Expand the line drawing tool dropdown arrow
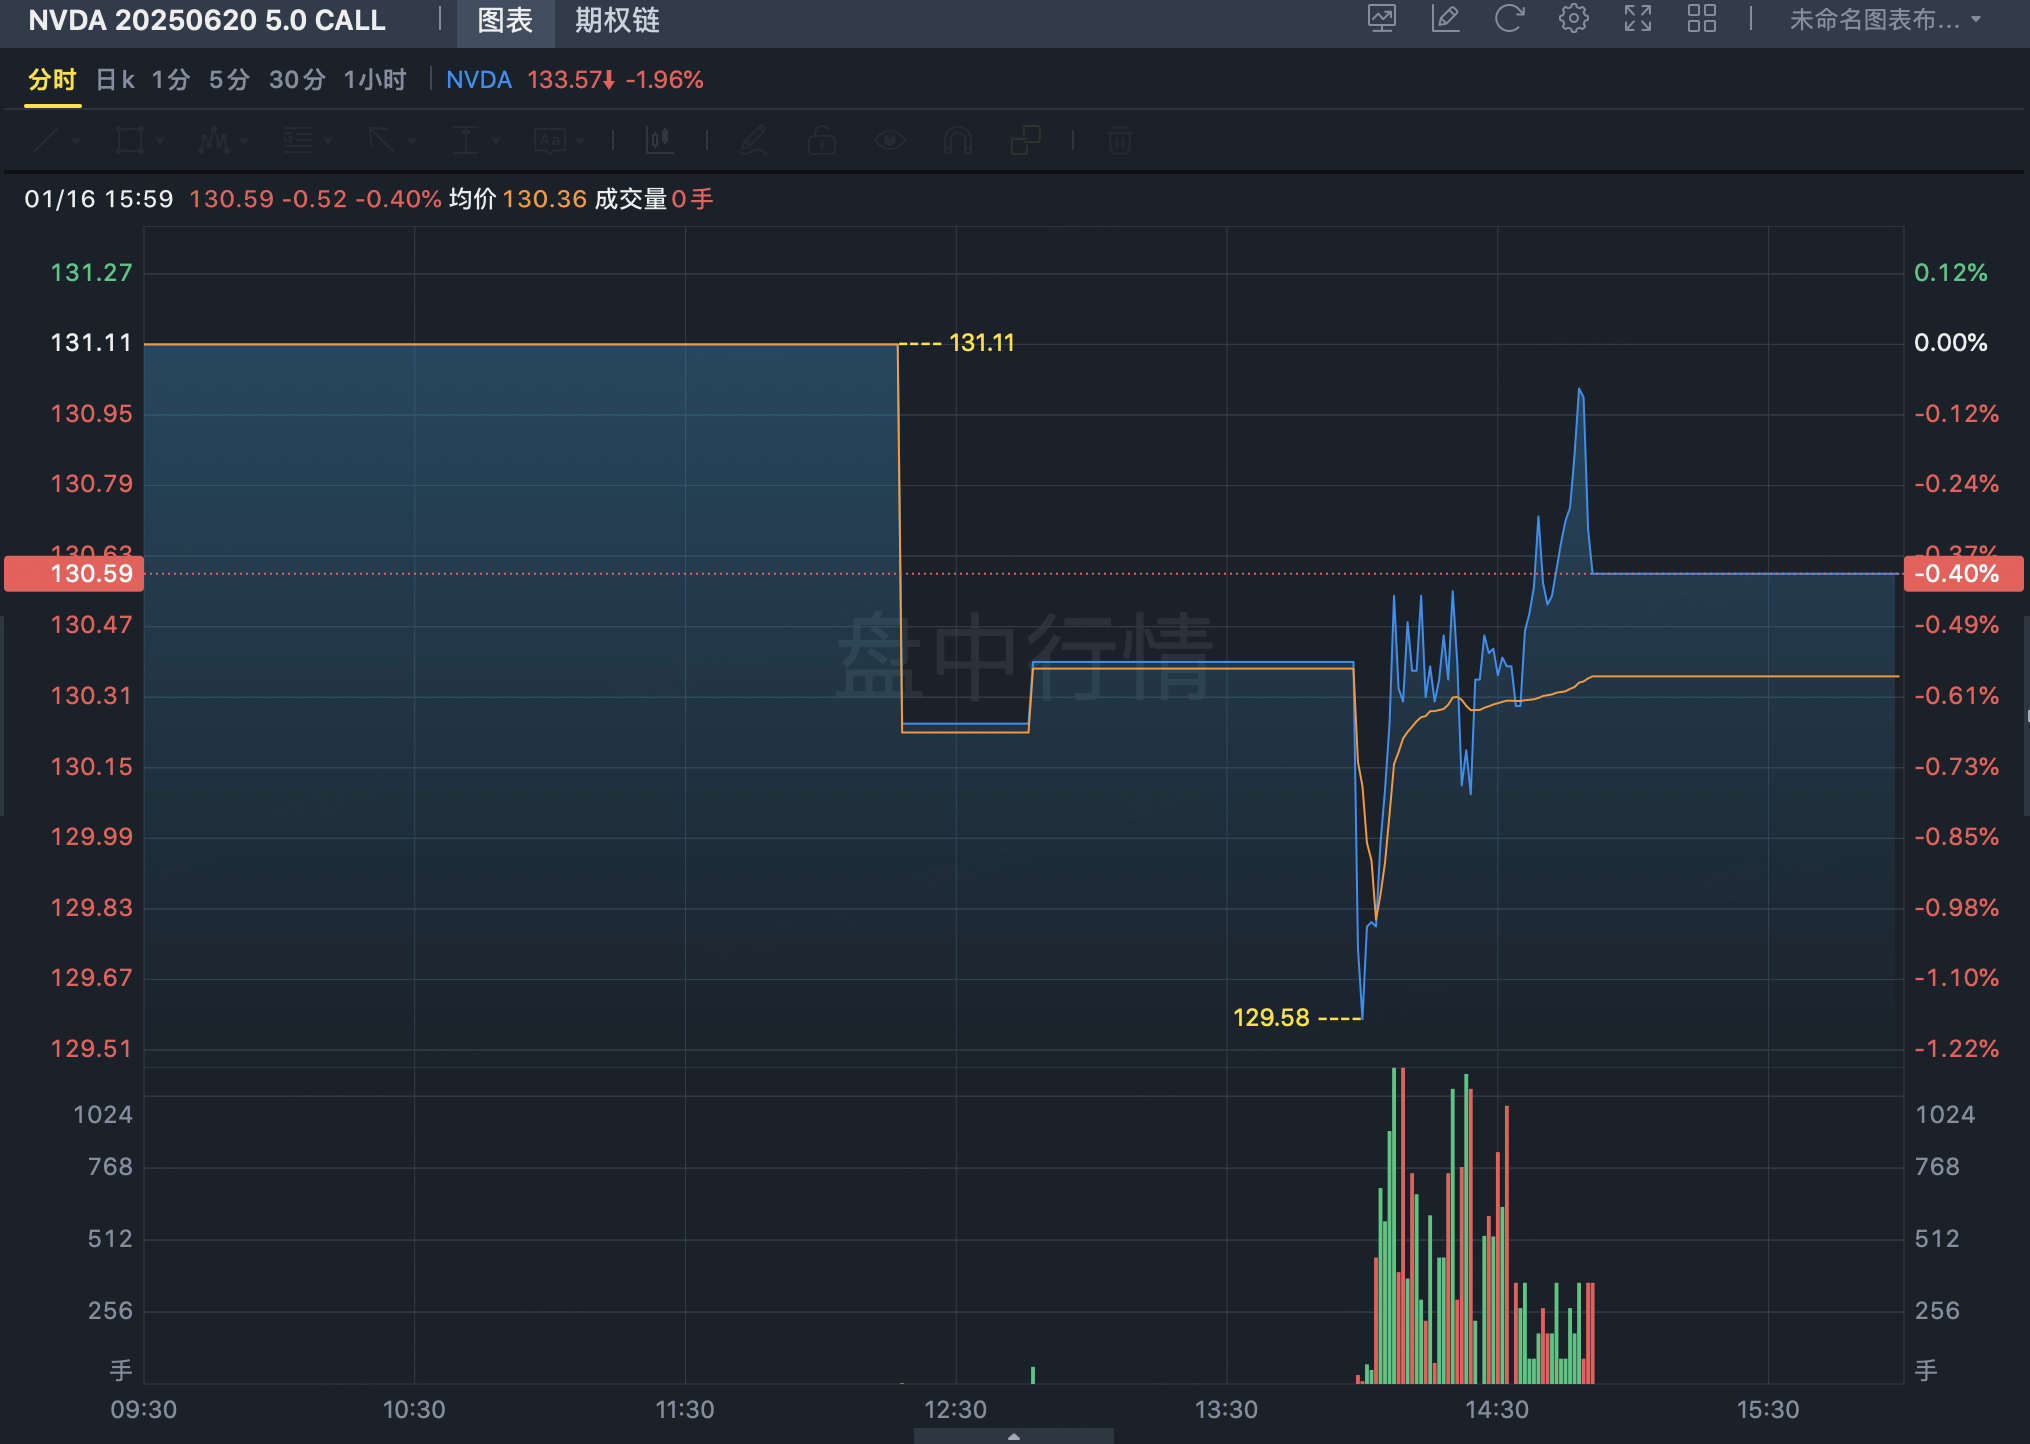 click(76, 141)
